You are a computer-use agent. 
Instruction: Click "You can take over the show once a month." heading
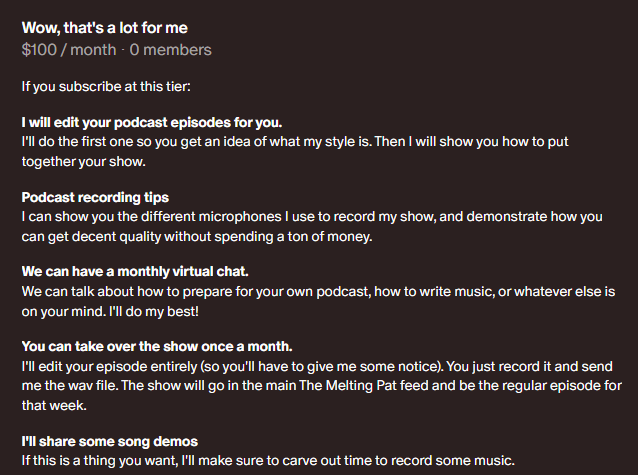157,346
